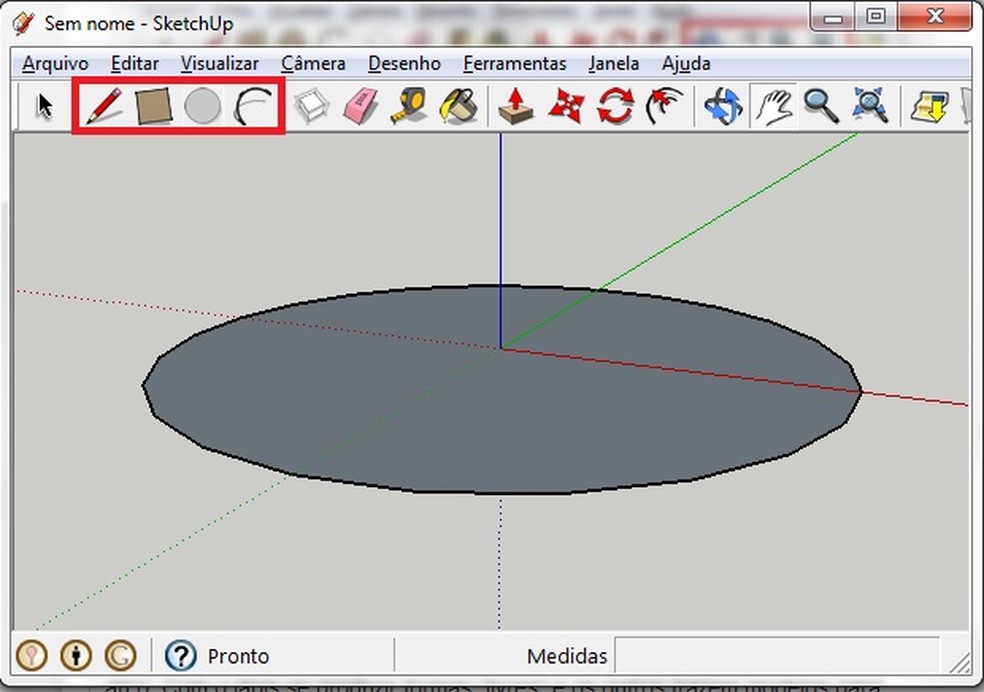This screenshot has height=692, width=984.
Task: Select the Move tool
Action: point(566,106)
